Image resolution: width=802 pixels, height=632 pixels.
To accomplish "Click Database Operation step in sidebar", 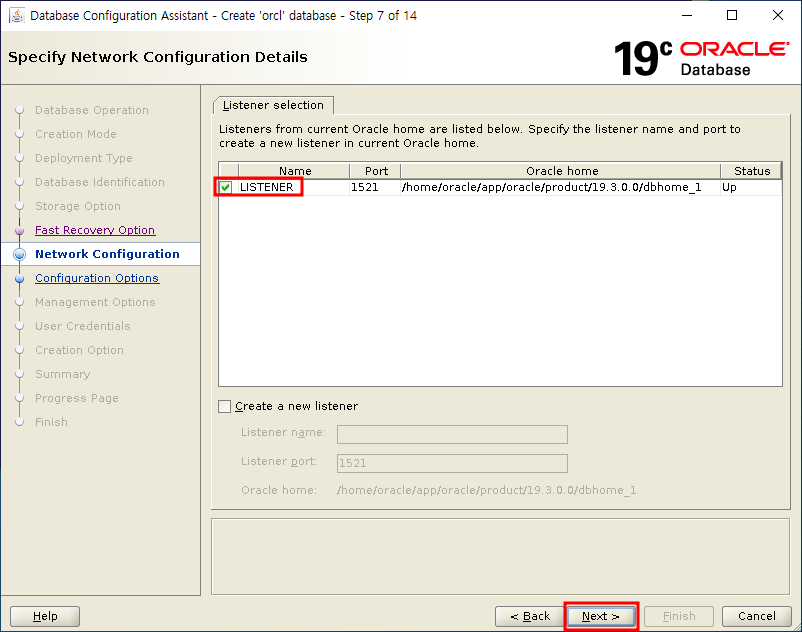I will point(92,110).
